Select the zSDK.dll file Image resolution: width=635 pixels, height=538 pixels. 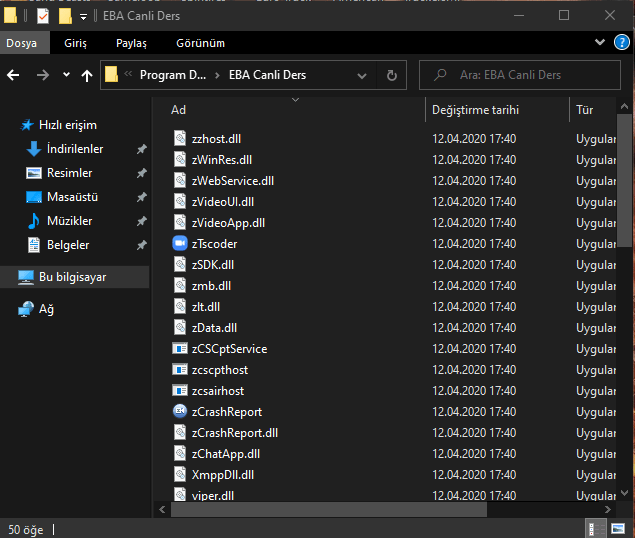pyautogui.click(x=213, y=265)
